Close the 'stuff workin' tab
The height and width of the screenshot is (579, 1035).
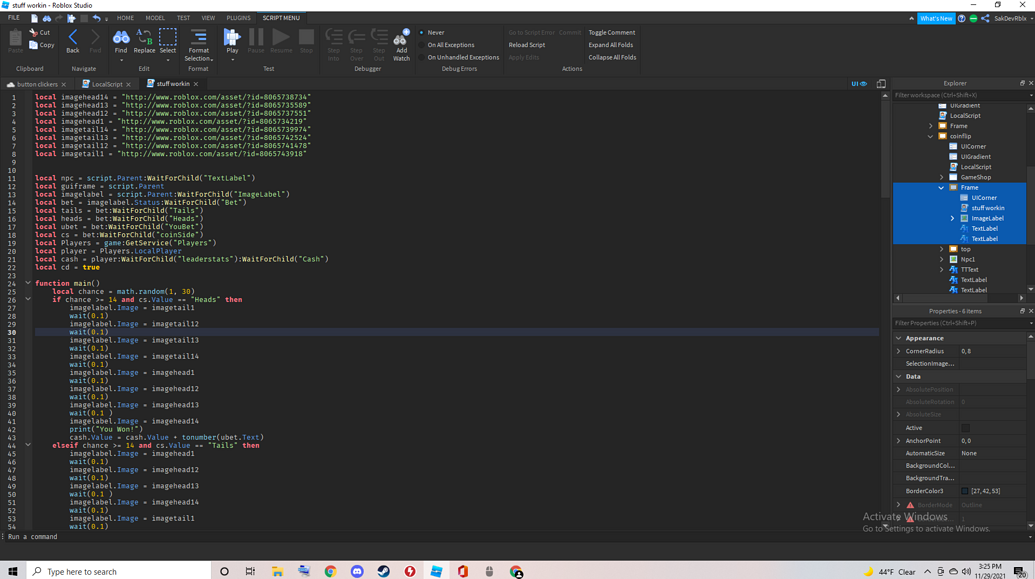point(196,84)
